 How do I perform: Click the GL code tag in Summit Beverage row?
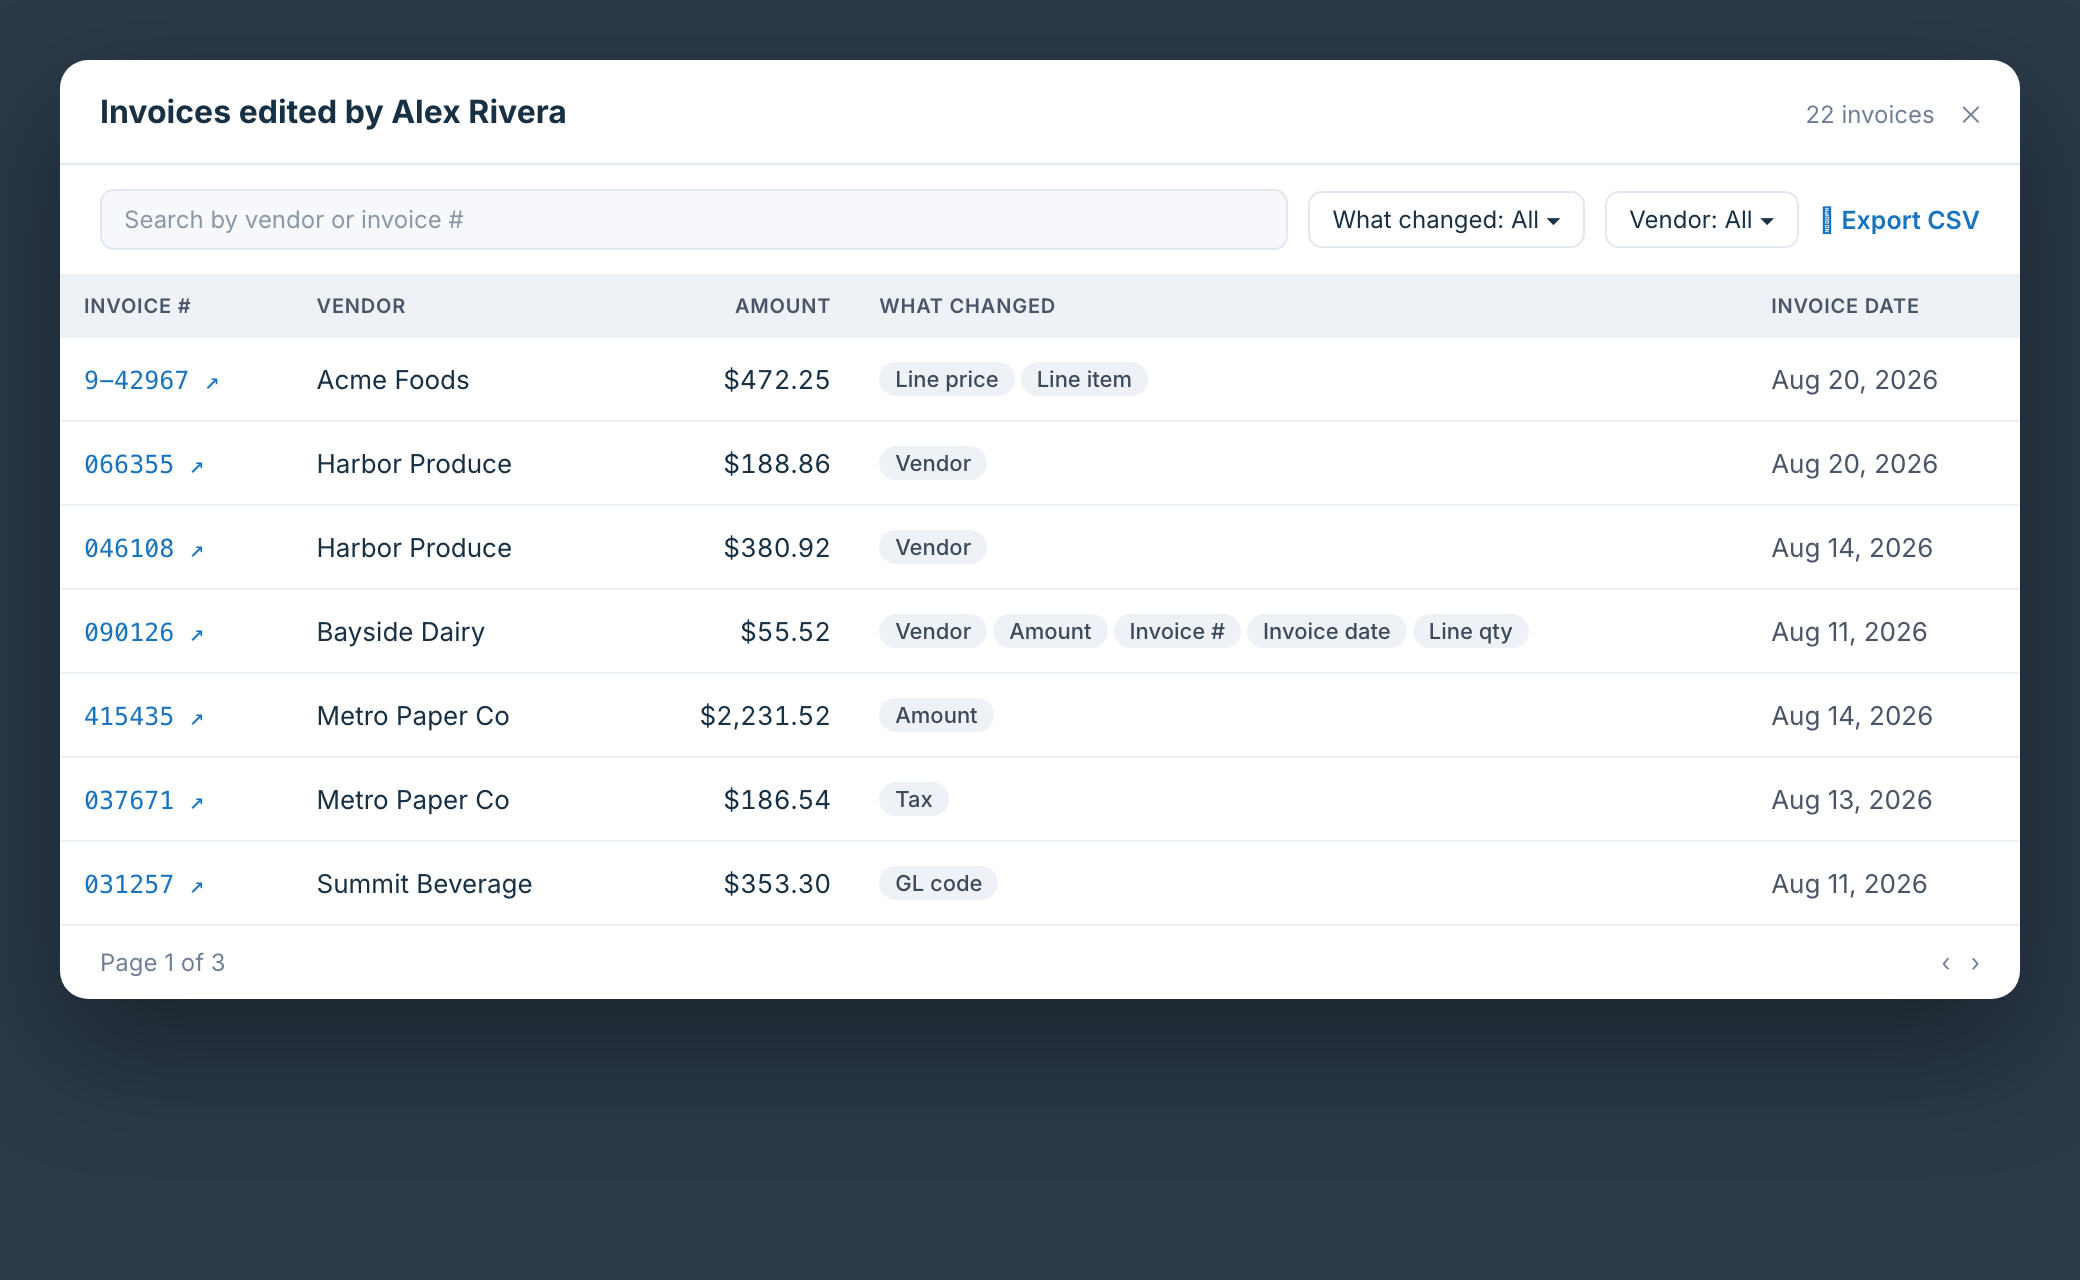pyautogui.click(x=938, y=883)
